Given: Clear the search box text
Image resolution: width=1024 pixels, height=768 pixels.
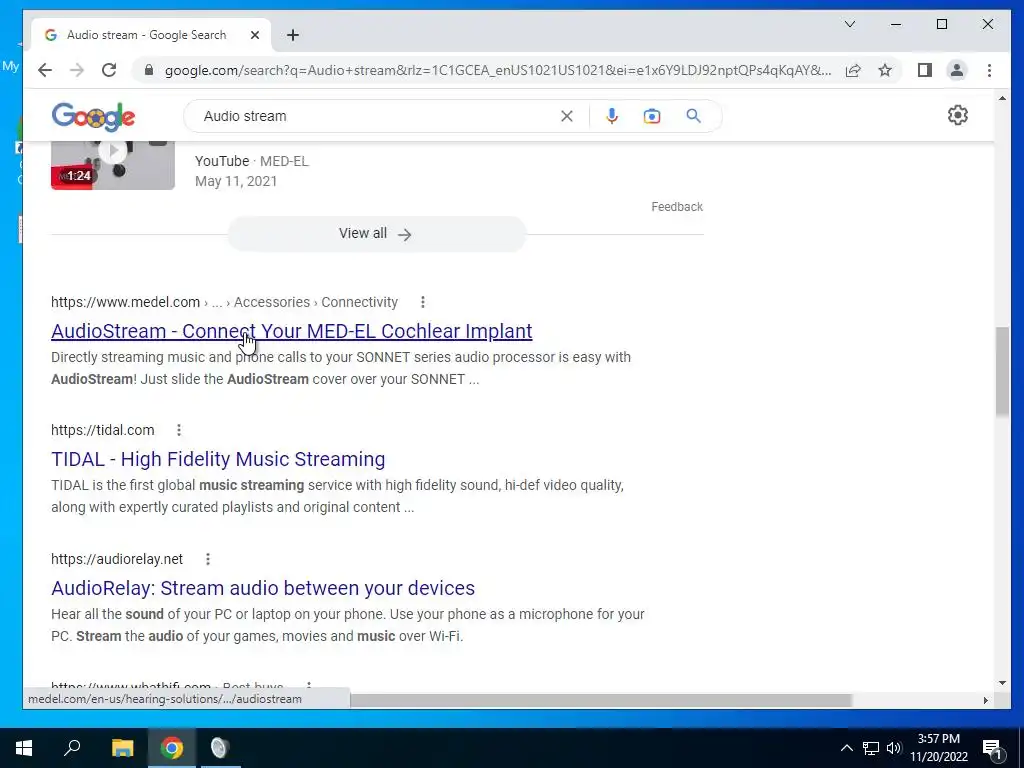Looking at the screenshot, I should click(567, 116).
